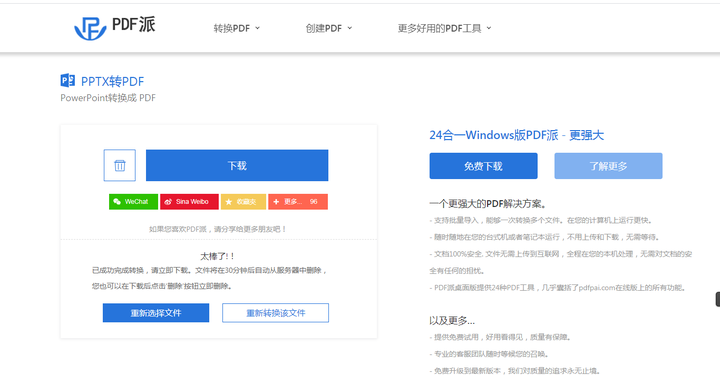Share via the Sina Weibo button
This screenshot has height=375, width=720.
click(189, 201)
